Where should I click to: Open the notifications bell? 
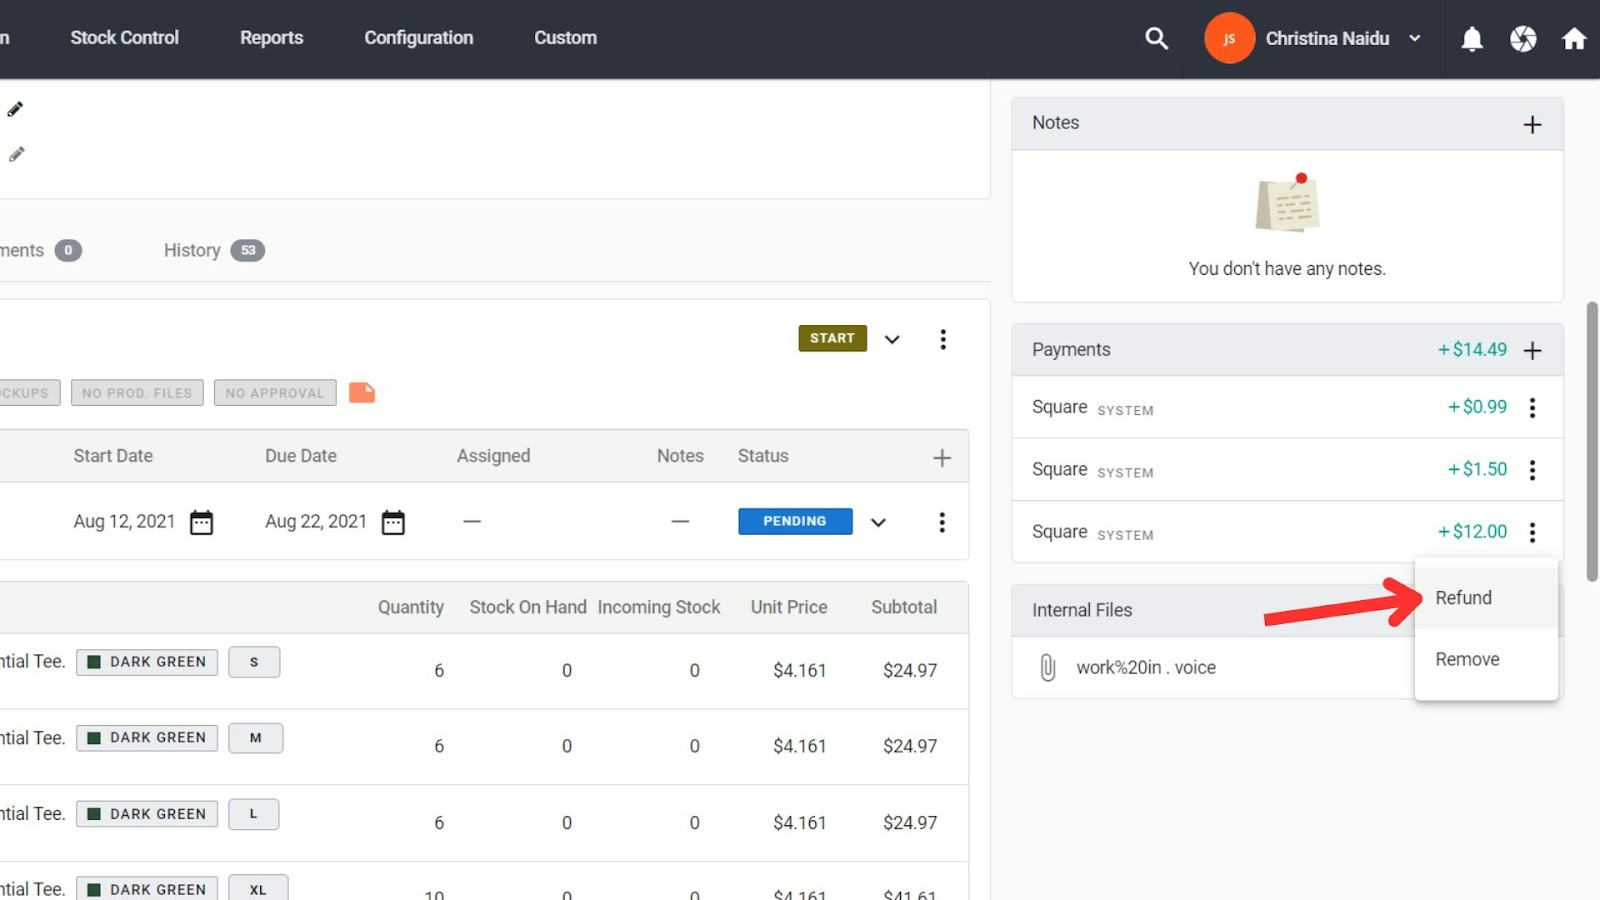click(1472, 38)
